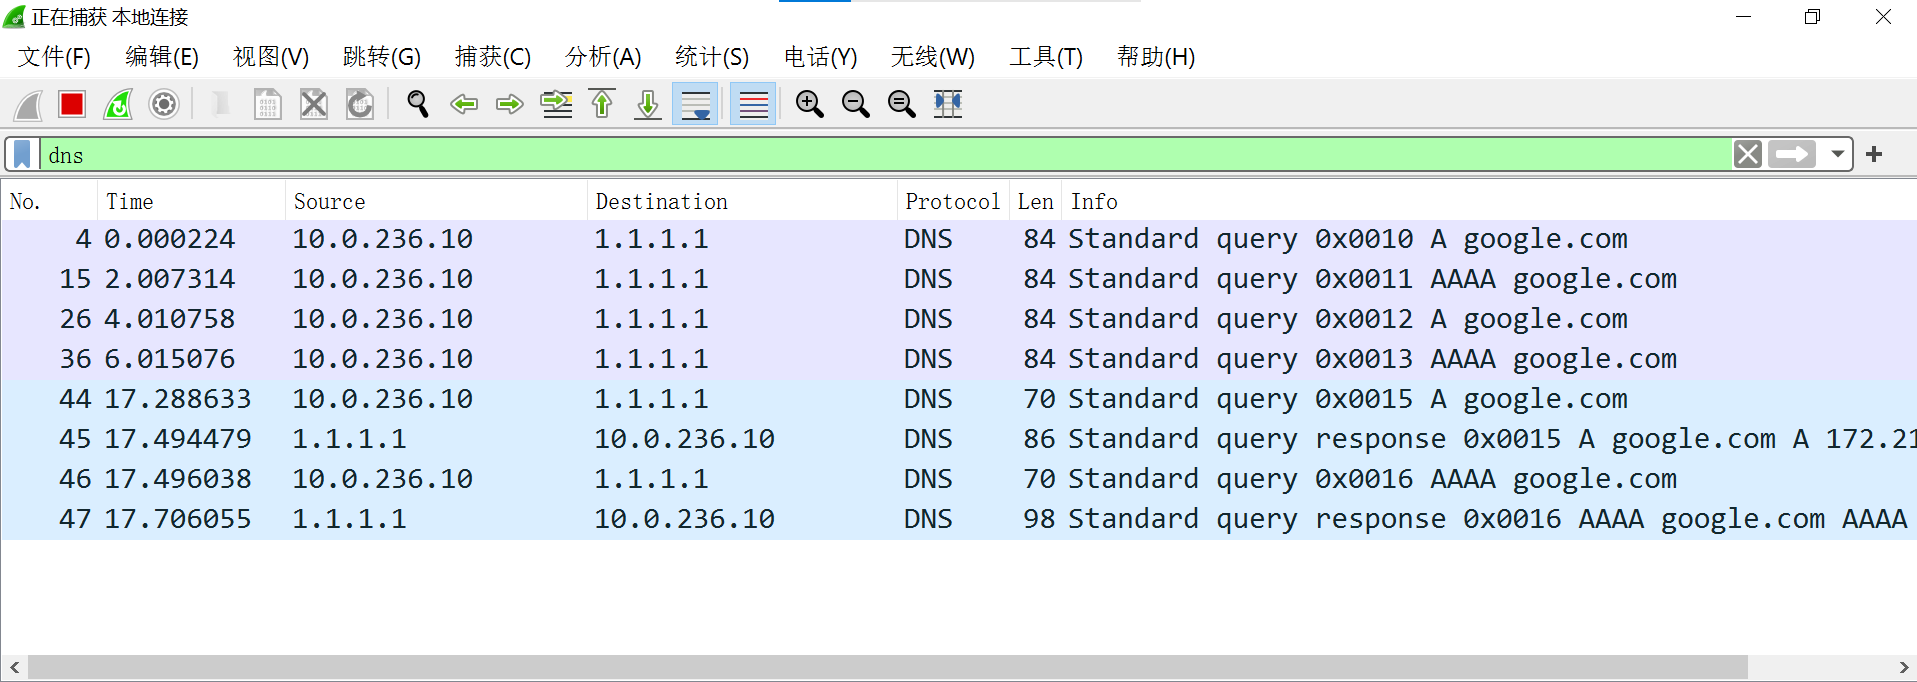Select packet 4 query 0x0010
1917x682 pixels.
(x=958, y=239)
